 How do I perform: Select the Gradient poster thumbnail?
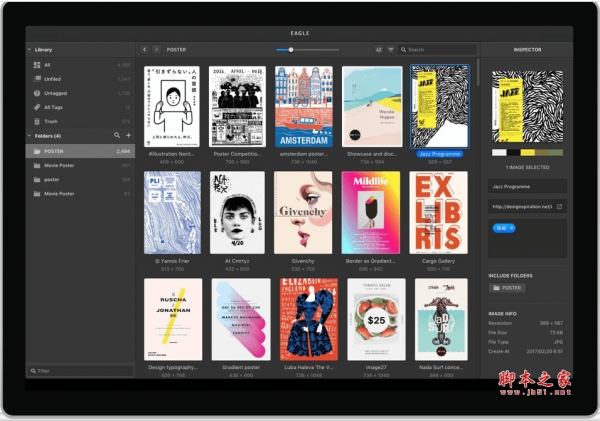241,319
